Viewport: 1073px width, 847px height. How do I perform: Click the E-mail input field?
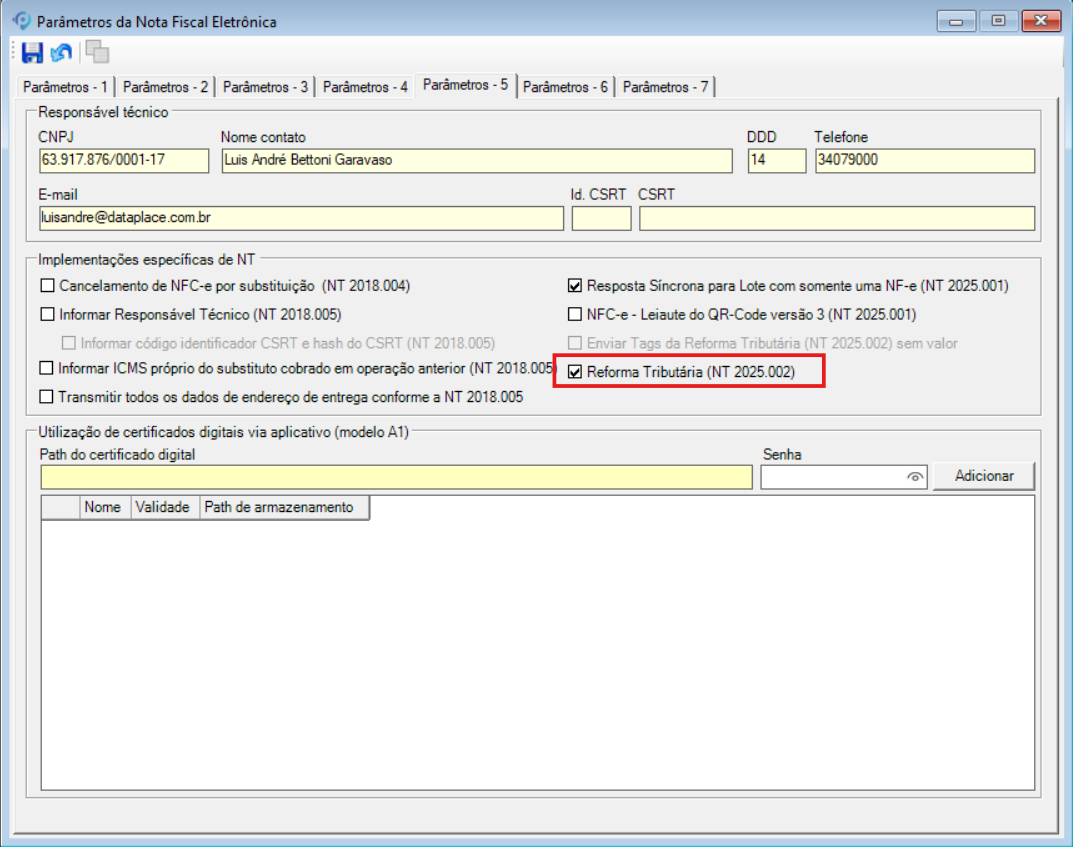[301, 218]
